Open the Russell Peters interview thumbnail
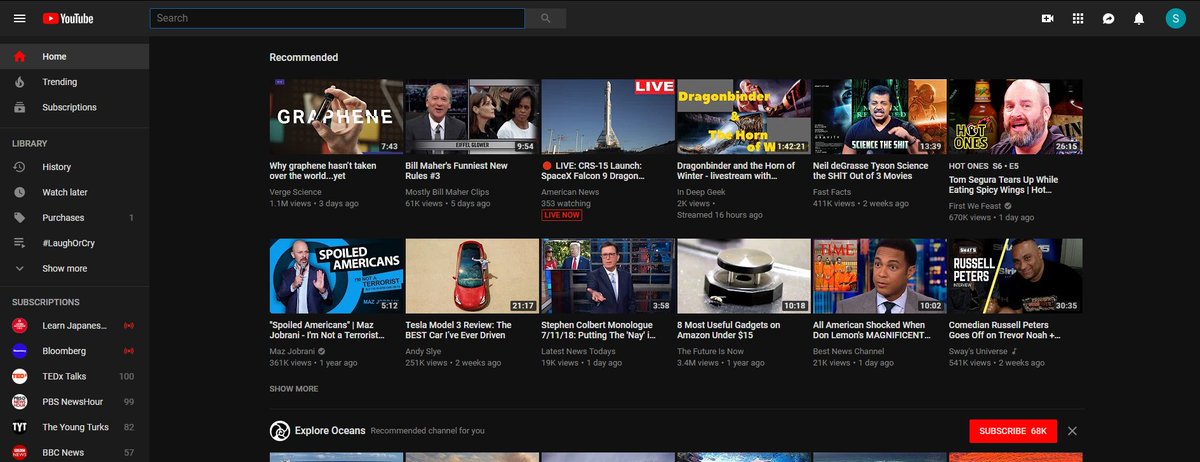The image size is (1200, 462). [1016, 276]
